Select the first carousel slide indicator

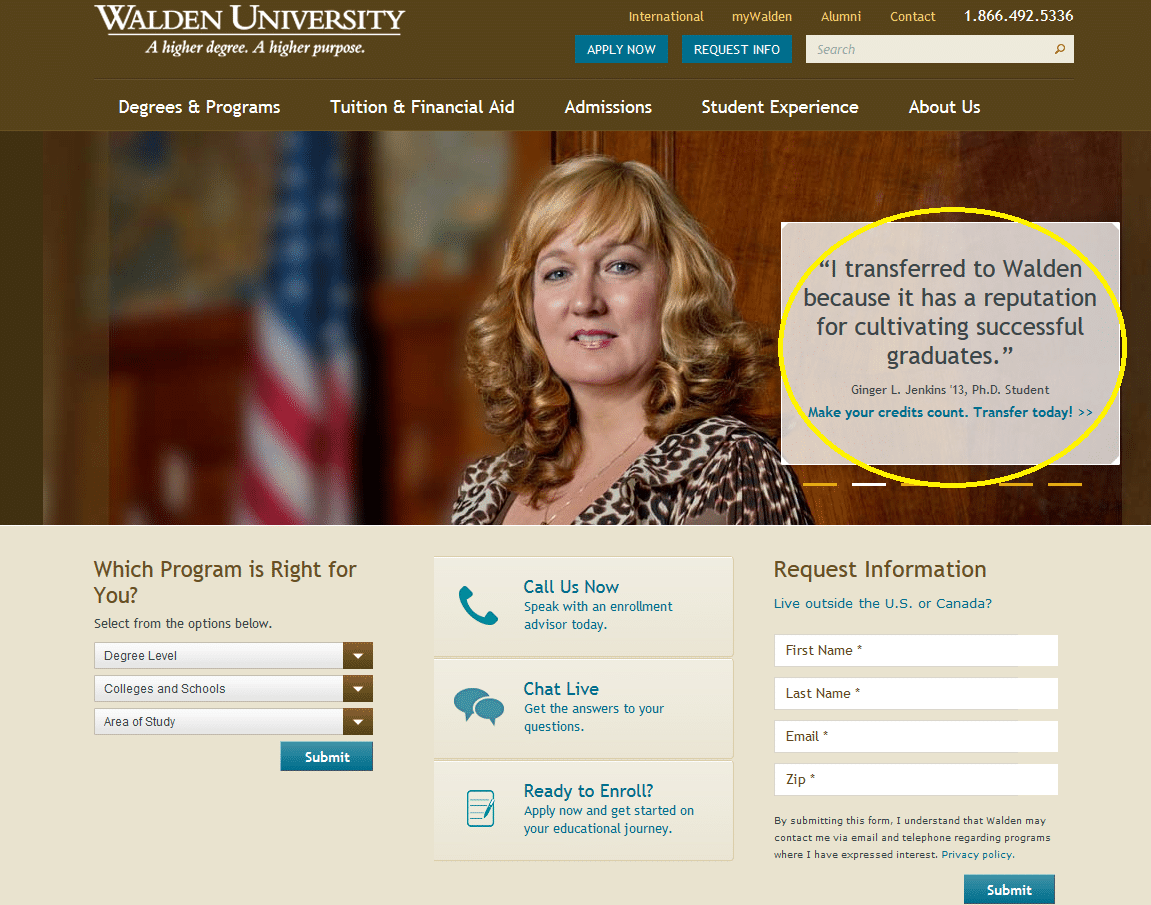819,484
